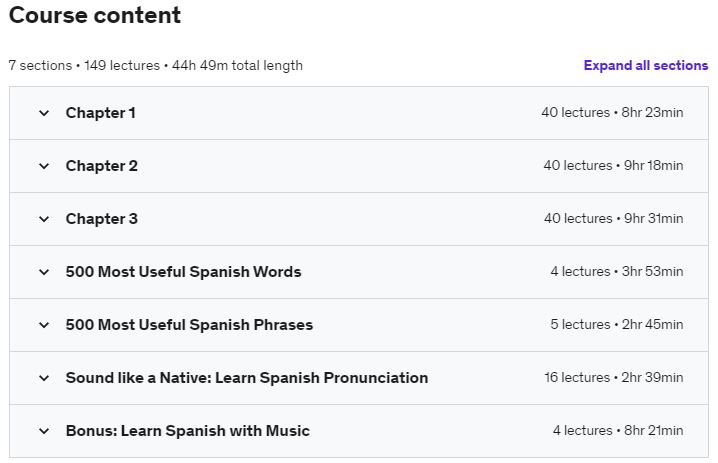
Task: Expand the Sound like a Native section chevron
Action: (44, 378)
